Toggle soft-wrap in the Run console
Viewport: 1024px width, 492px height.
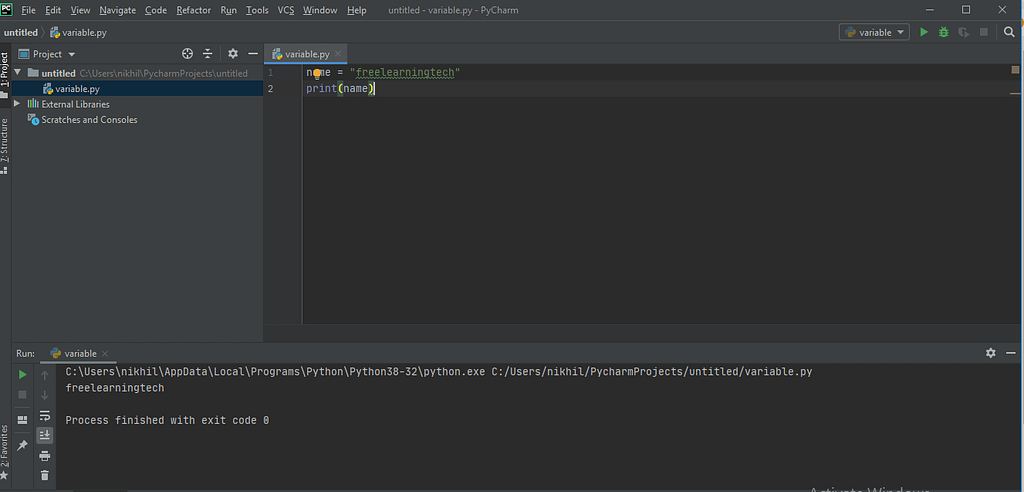coord(44,416)
